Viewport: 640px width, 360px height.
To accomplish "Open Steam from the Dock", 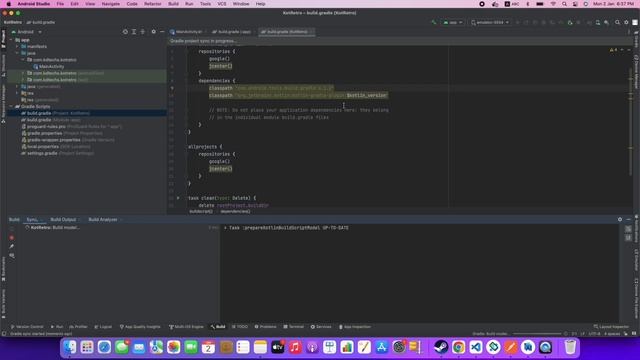I will click(x=441, y=347).
